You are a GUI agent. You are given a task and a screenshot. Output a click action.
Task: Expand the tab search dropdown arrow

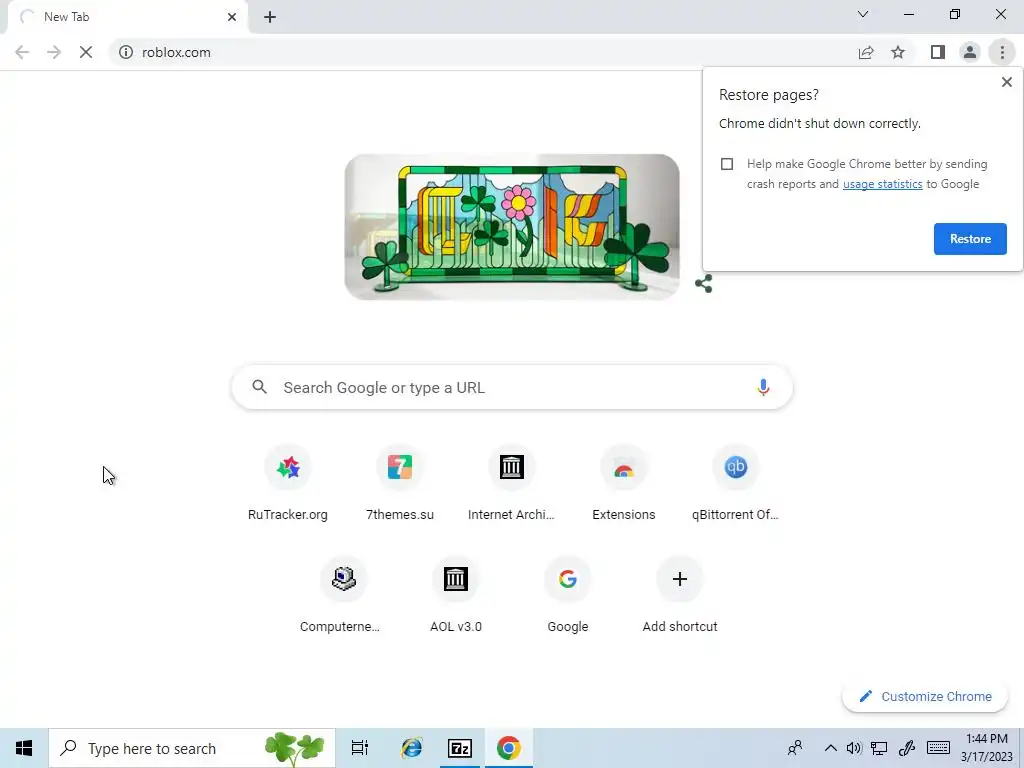pos(863,14)
